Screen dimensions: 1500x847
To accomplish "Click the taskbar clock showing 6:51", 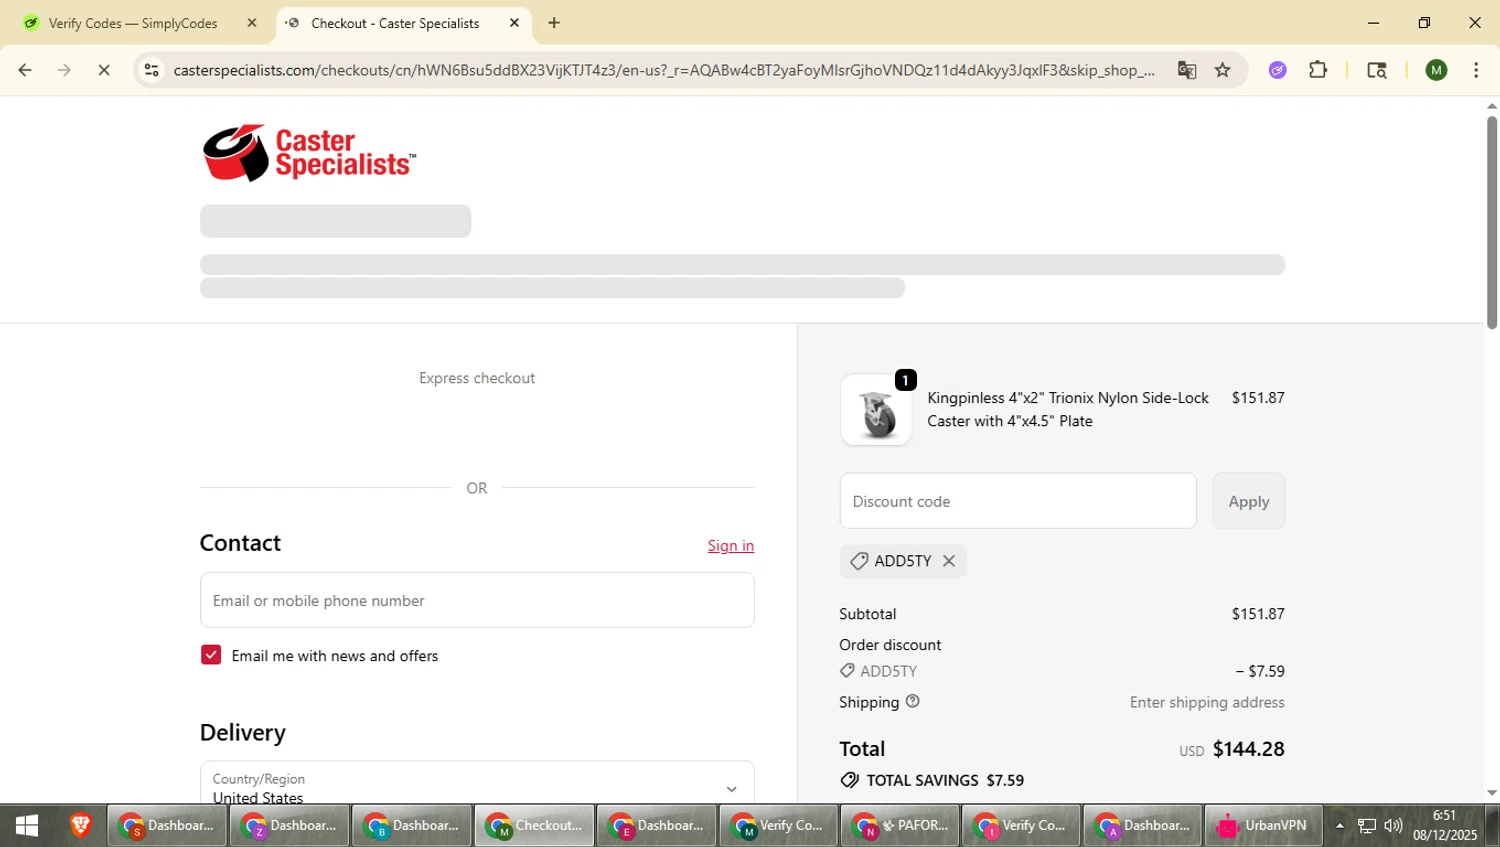I will 1445,825.
